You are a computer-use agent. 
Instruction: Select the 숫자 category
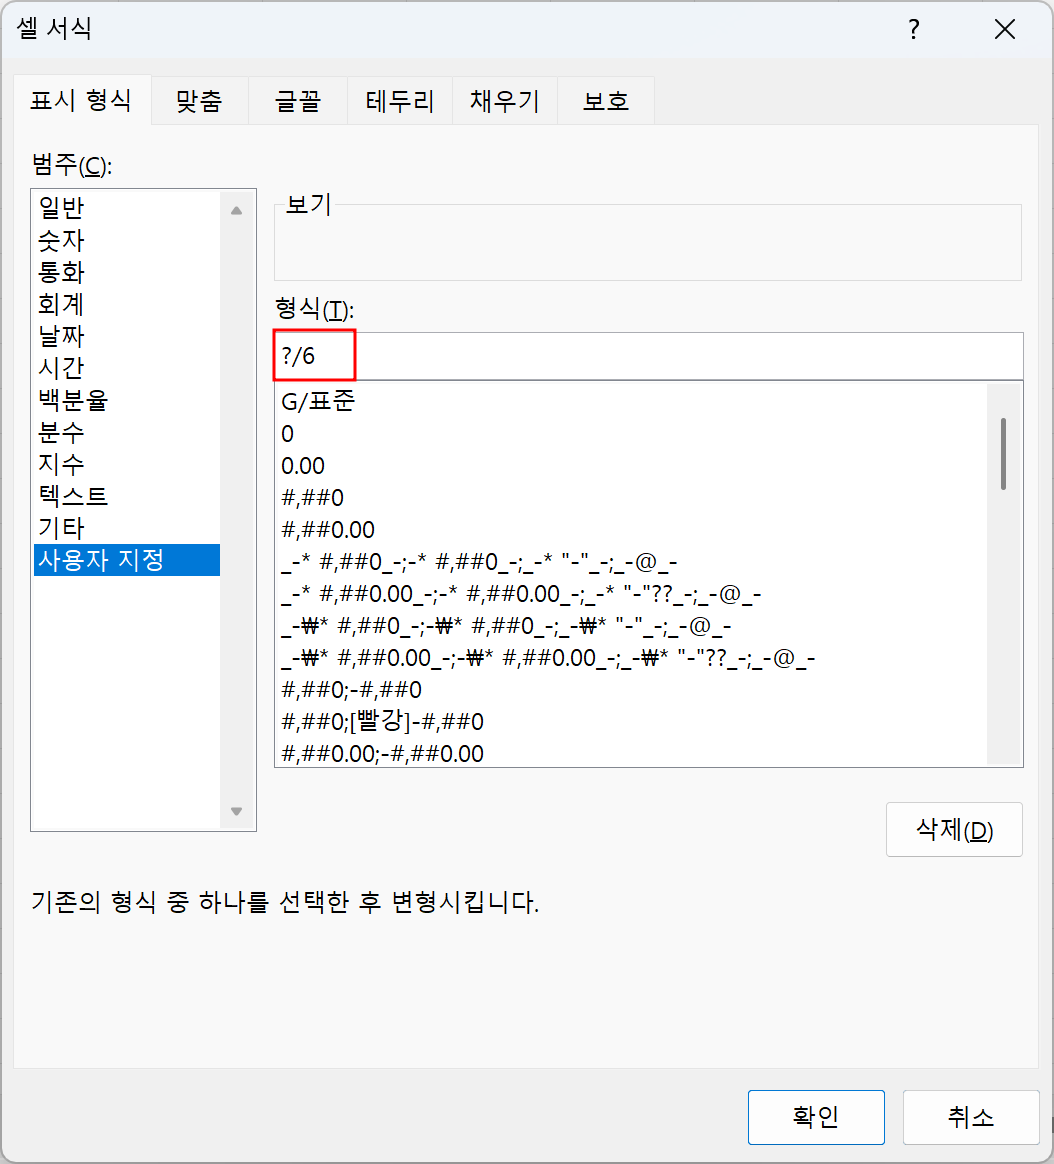point(70,240)
